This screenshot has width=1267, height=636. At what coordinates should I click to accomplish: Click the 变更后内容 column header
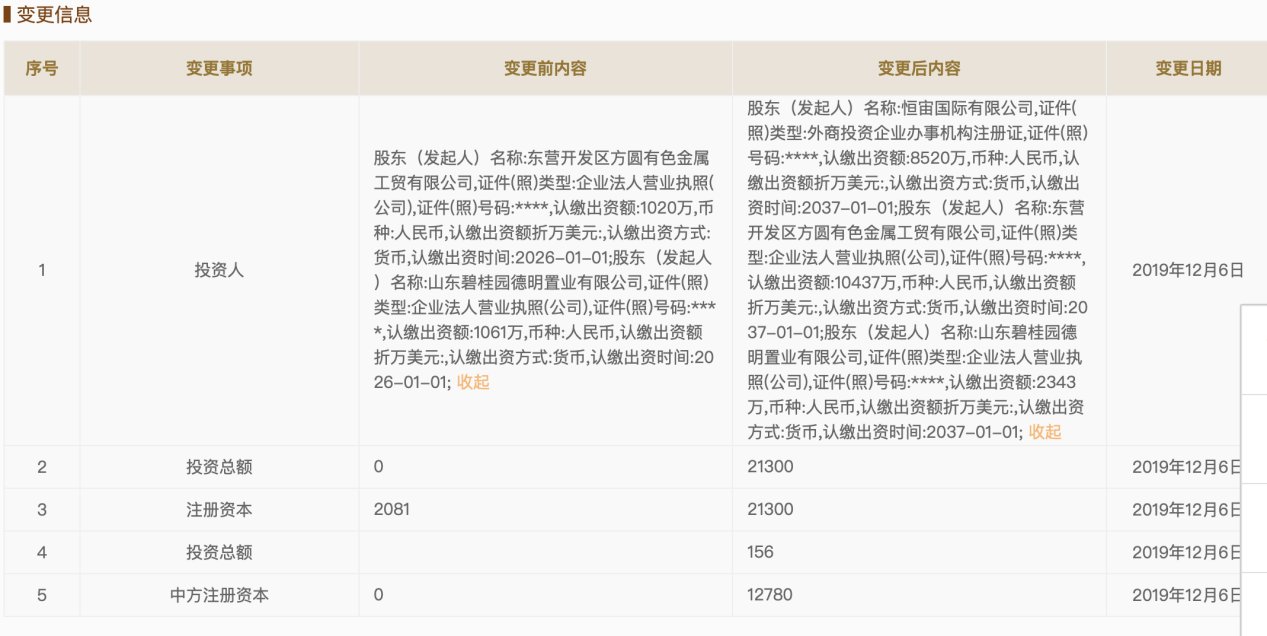pyautogui.click(x=919, y=69)
